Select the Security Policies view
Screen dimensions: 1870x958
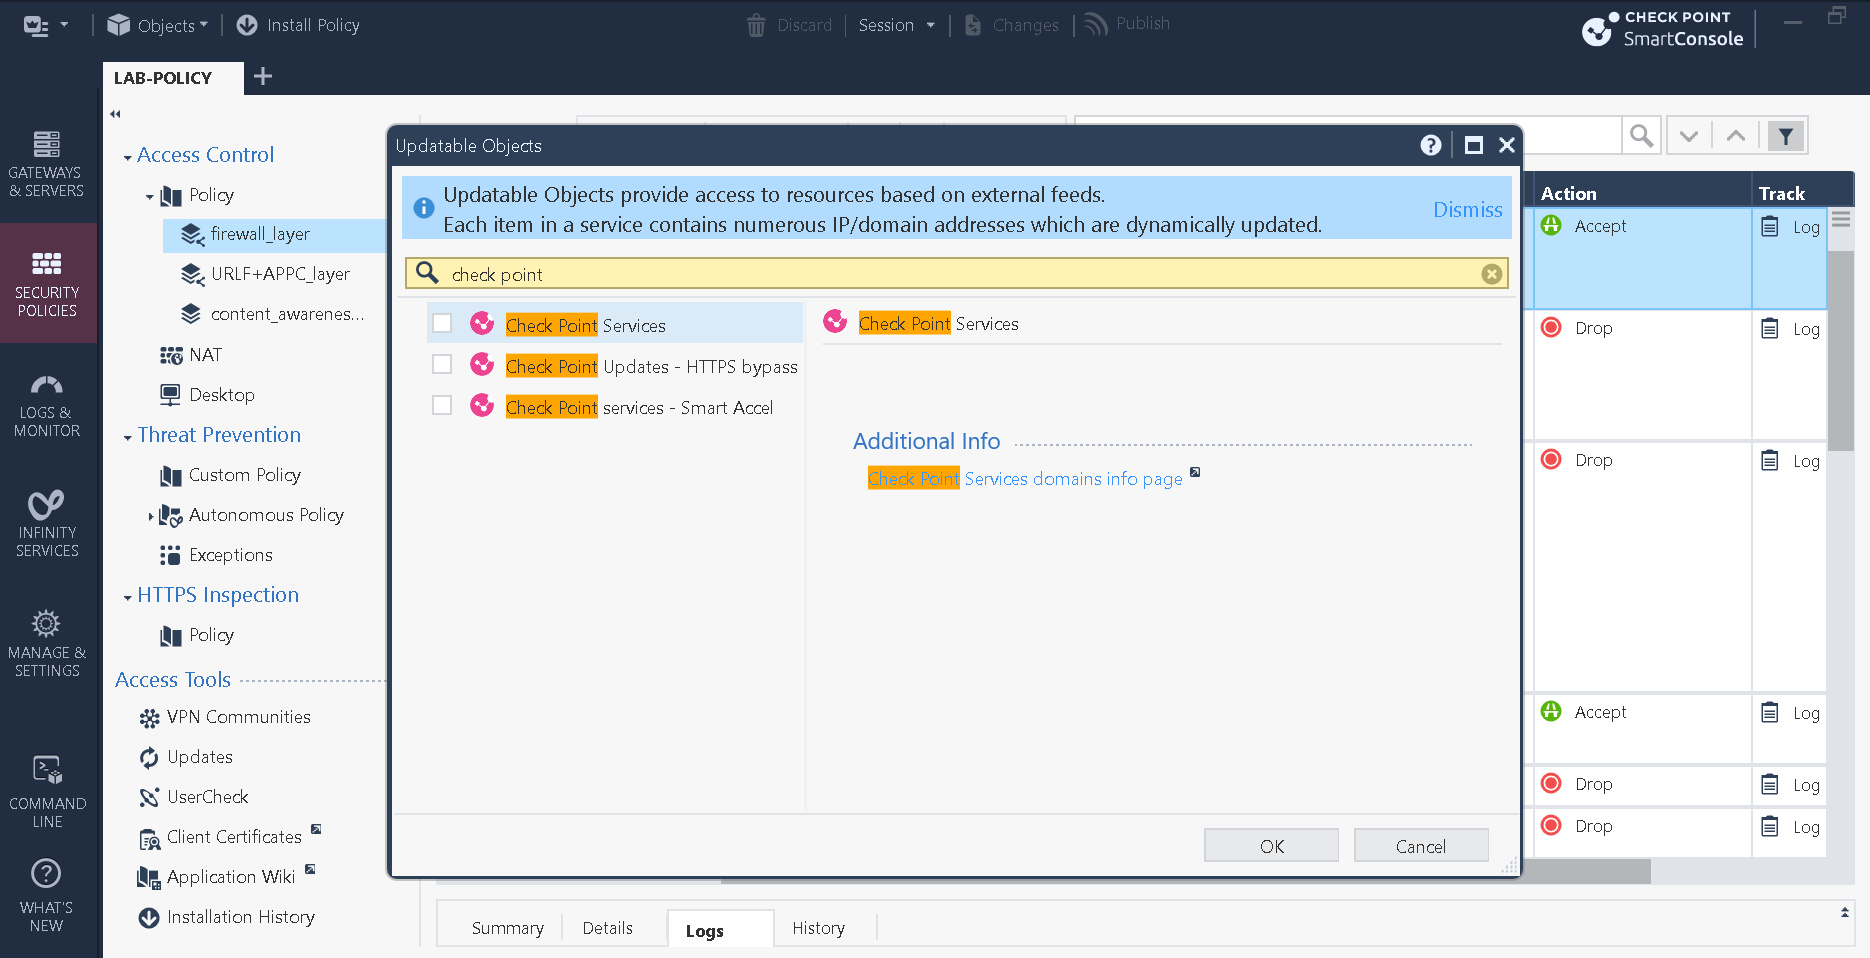[x=47, y=283]
